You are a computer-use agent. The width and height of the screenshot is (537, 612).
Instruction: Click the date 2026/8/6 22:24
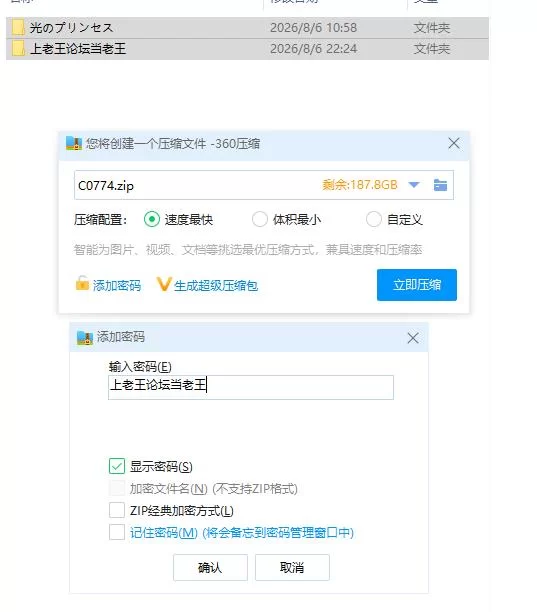click(x=313, y=49)
